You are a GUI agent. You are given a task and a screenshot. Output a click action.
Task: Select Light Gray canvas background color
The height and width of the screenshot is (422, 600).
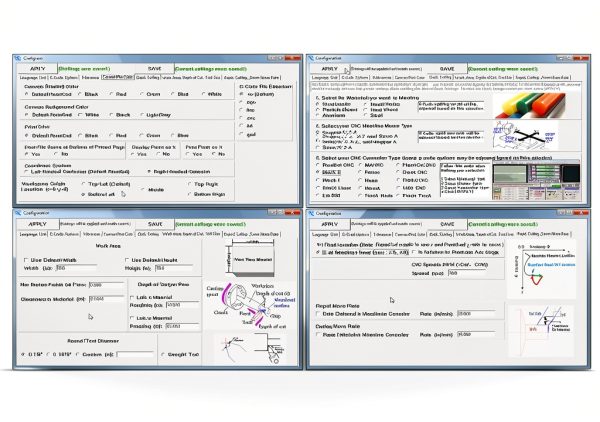point(156,115)
